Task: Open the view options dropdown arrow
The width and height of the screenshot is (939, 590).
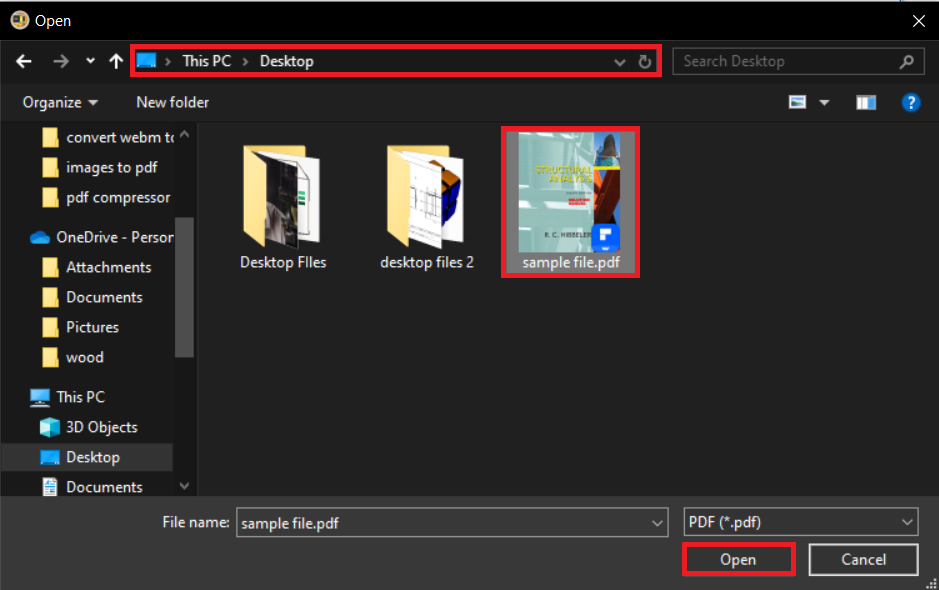Action: pos(825,101)
